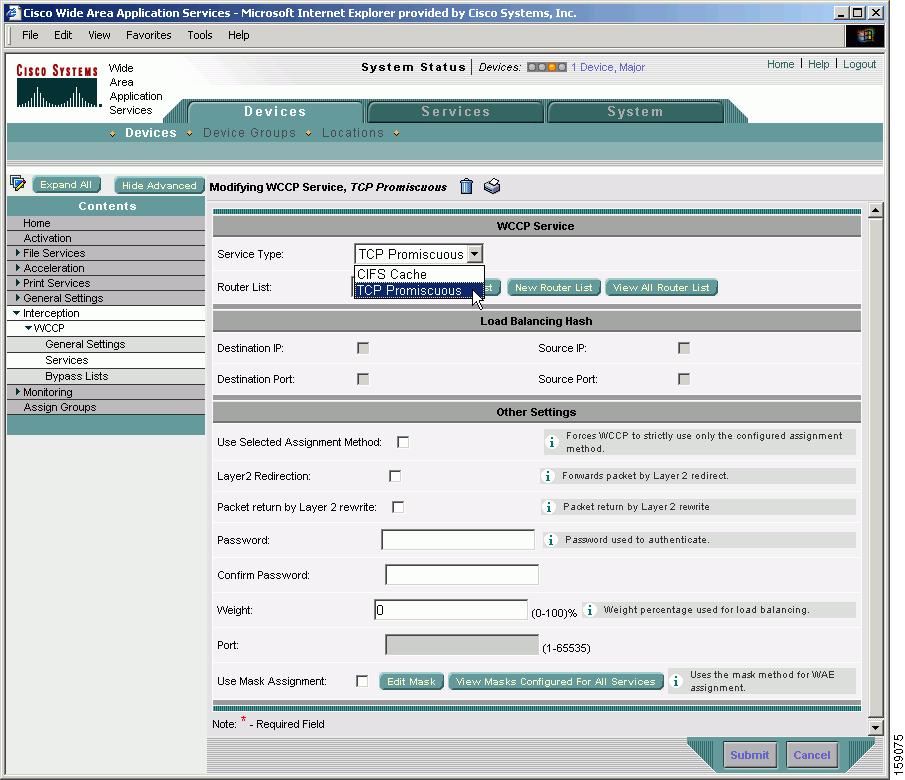905x780 pixels.
Task: Enable the Layer2 Redirection checkbox
Action: [395, 476]
